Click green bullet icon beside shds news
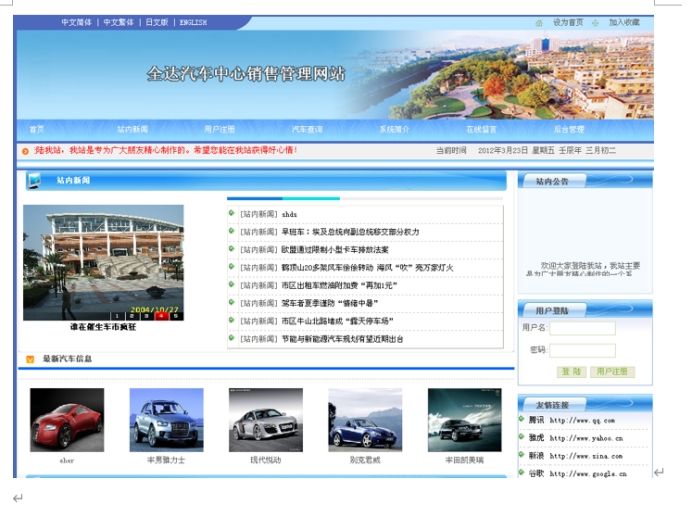Screen dimensions: 693x505 pos(231,213)
